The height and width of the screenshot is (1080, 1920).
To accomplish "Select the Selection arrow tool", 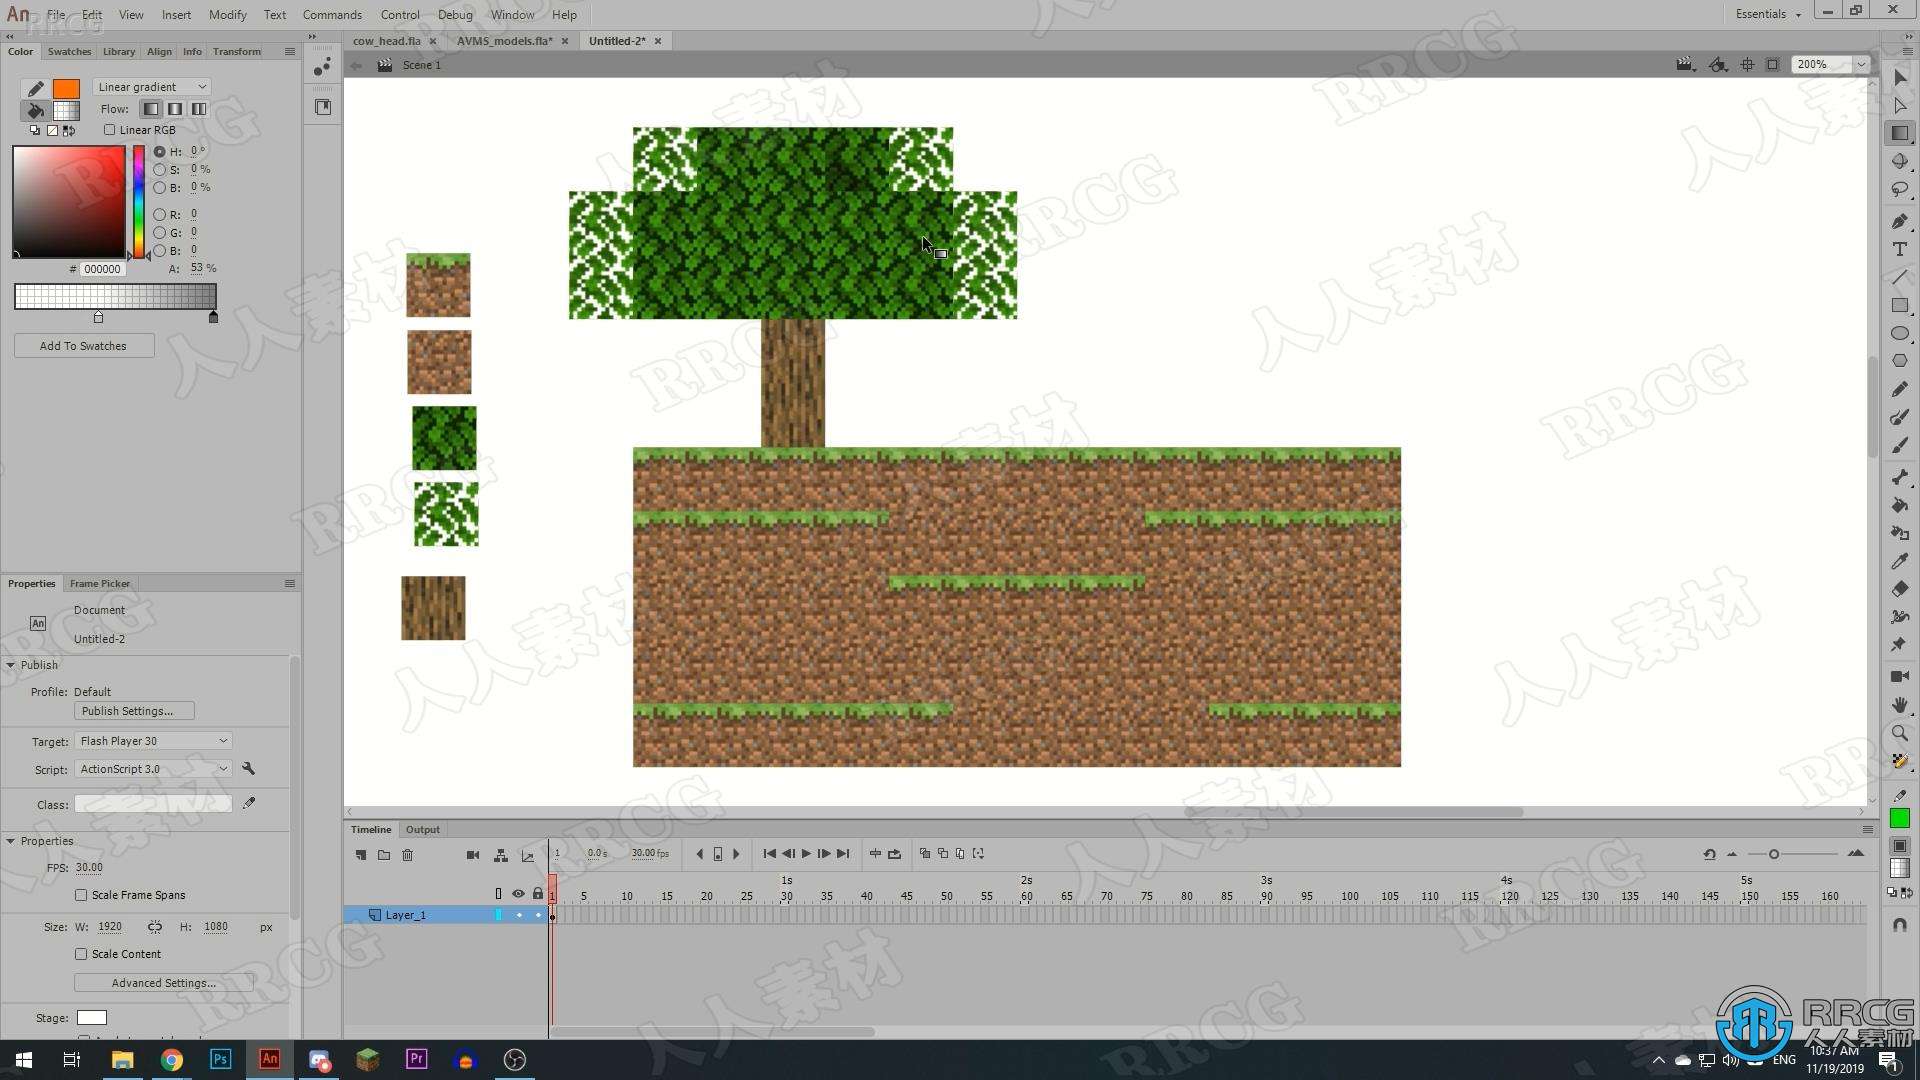I will pos(1900,77).
